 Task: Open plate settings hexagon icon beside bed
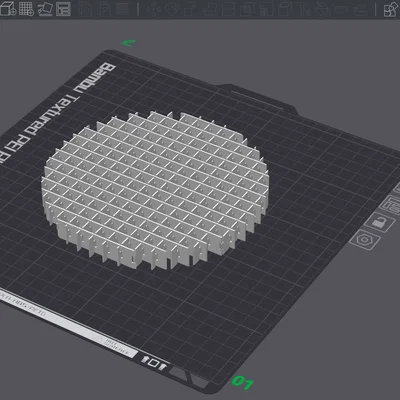pos(365,240)
